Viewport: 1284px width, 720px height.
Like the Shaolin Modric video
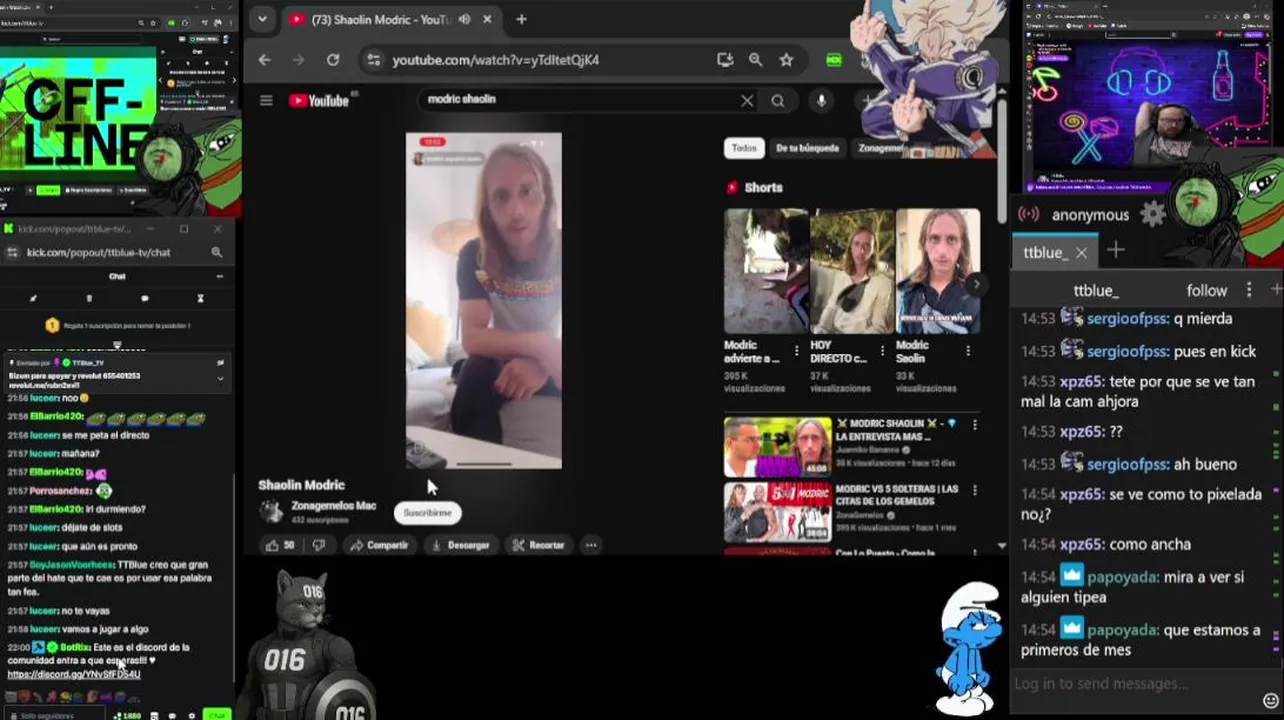(x=280, y=545)
